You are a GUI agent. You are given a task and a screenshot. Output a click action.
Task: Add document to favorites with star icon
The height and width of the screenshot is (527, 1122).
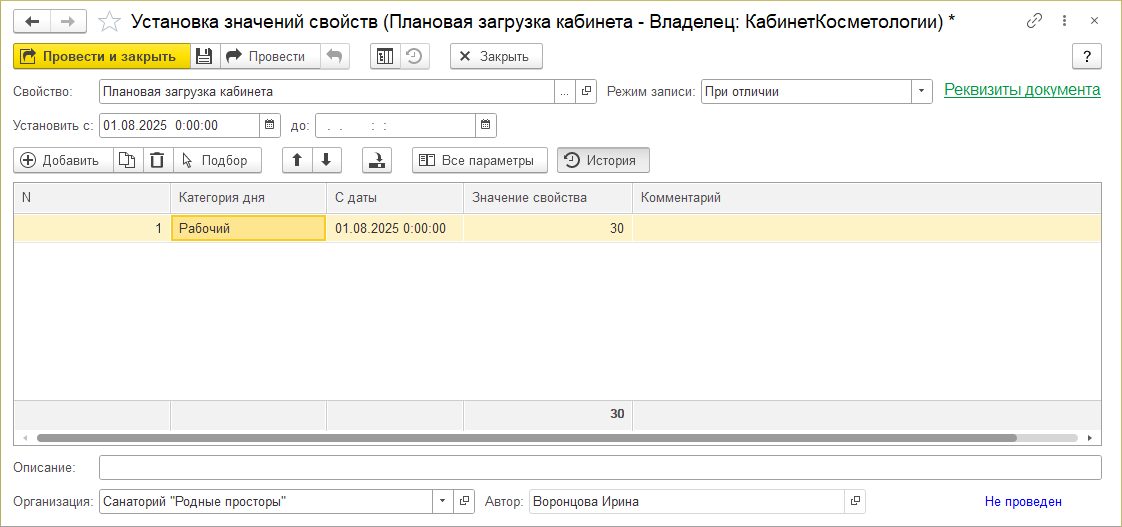click(x=112, y=21)
